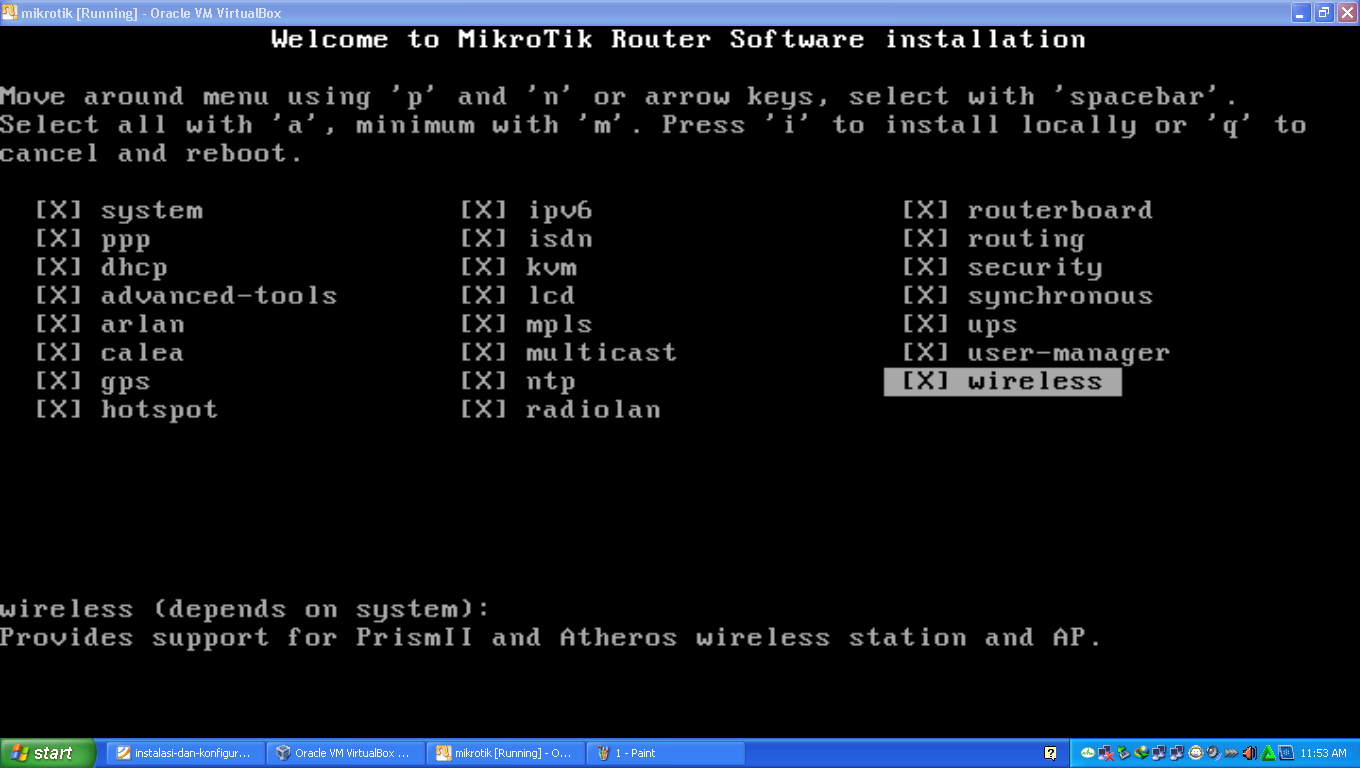Select the ntp package entry
The width and height of the screenshot is (1360, 768).
(518, 381)
